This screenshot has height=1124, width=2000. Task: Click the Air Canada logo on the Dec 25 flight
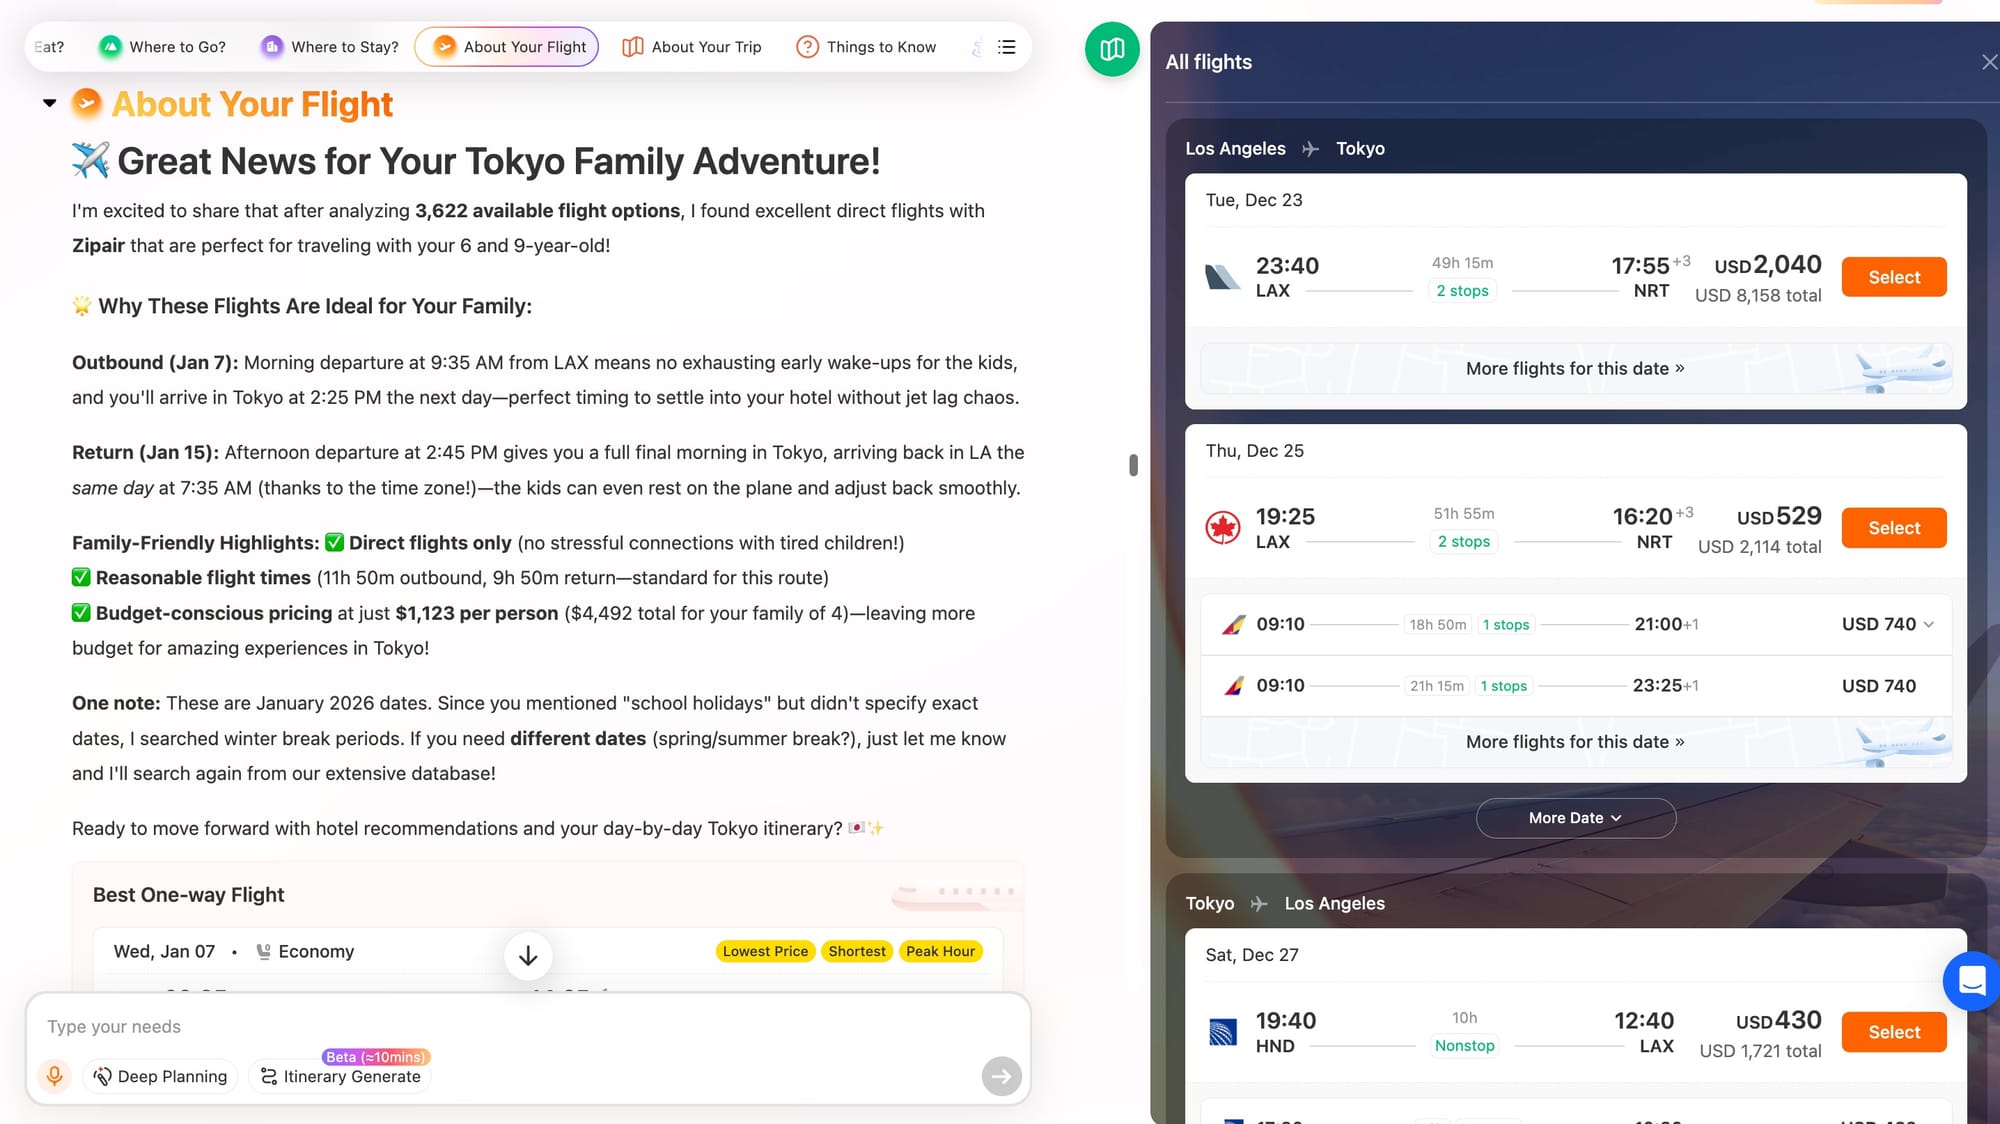coord(1222,527)
